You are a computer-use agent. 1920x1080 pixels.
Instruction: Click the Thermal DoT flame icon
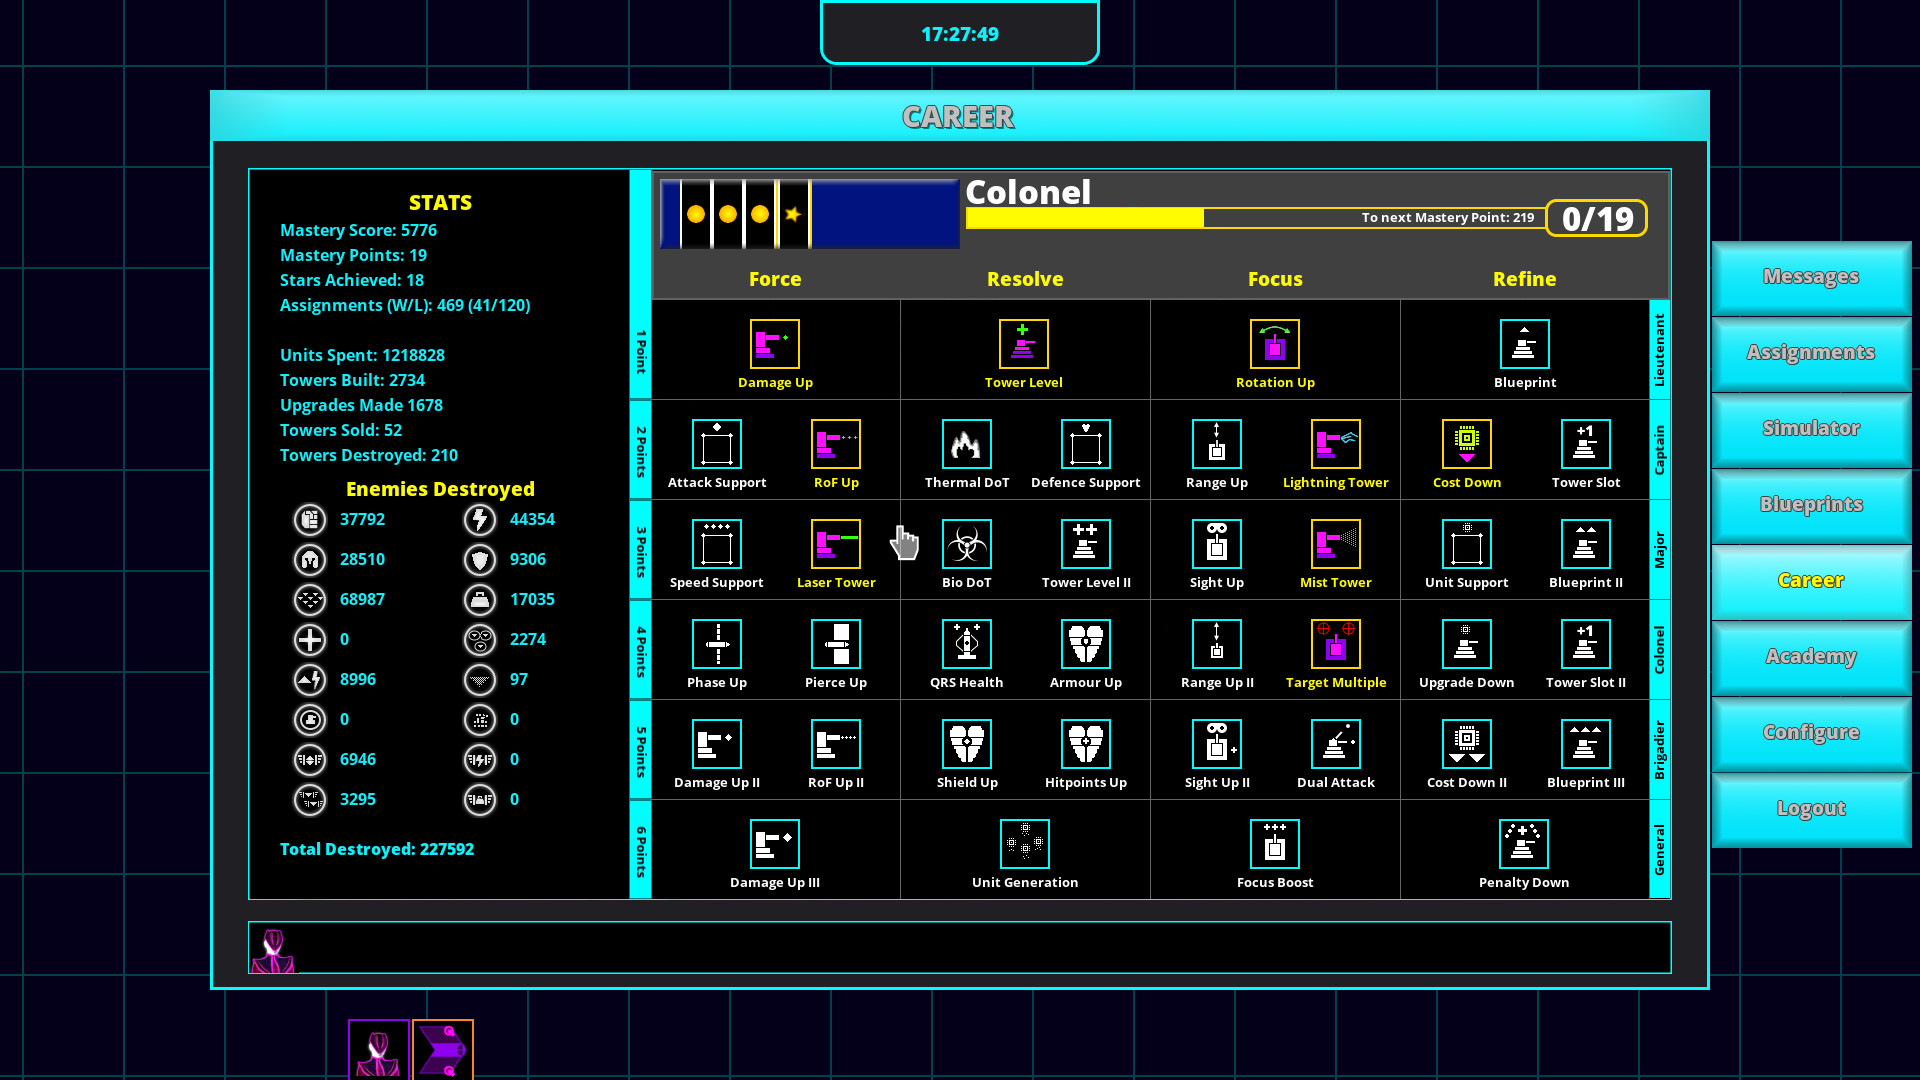pos(966,444)
